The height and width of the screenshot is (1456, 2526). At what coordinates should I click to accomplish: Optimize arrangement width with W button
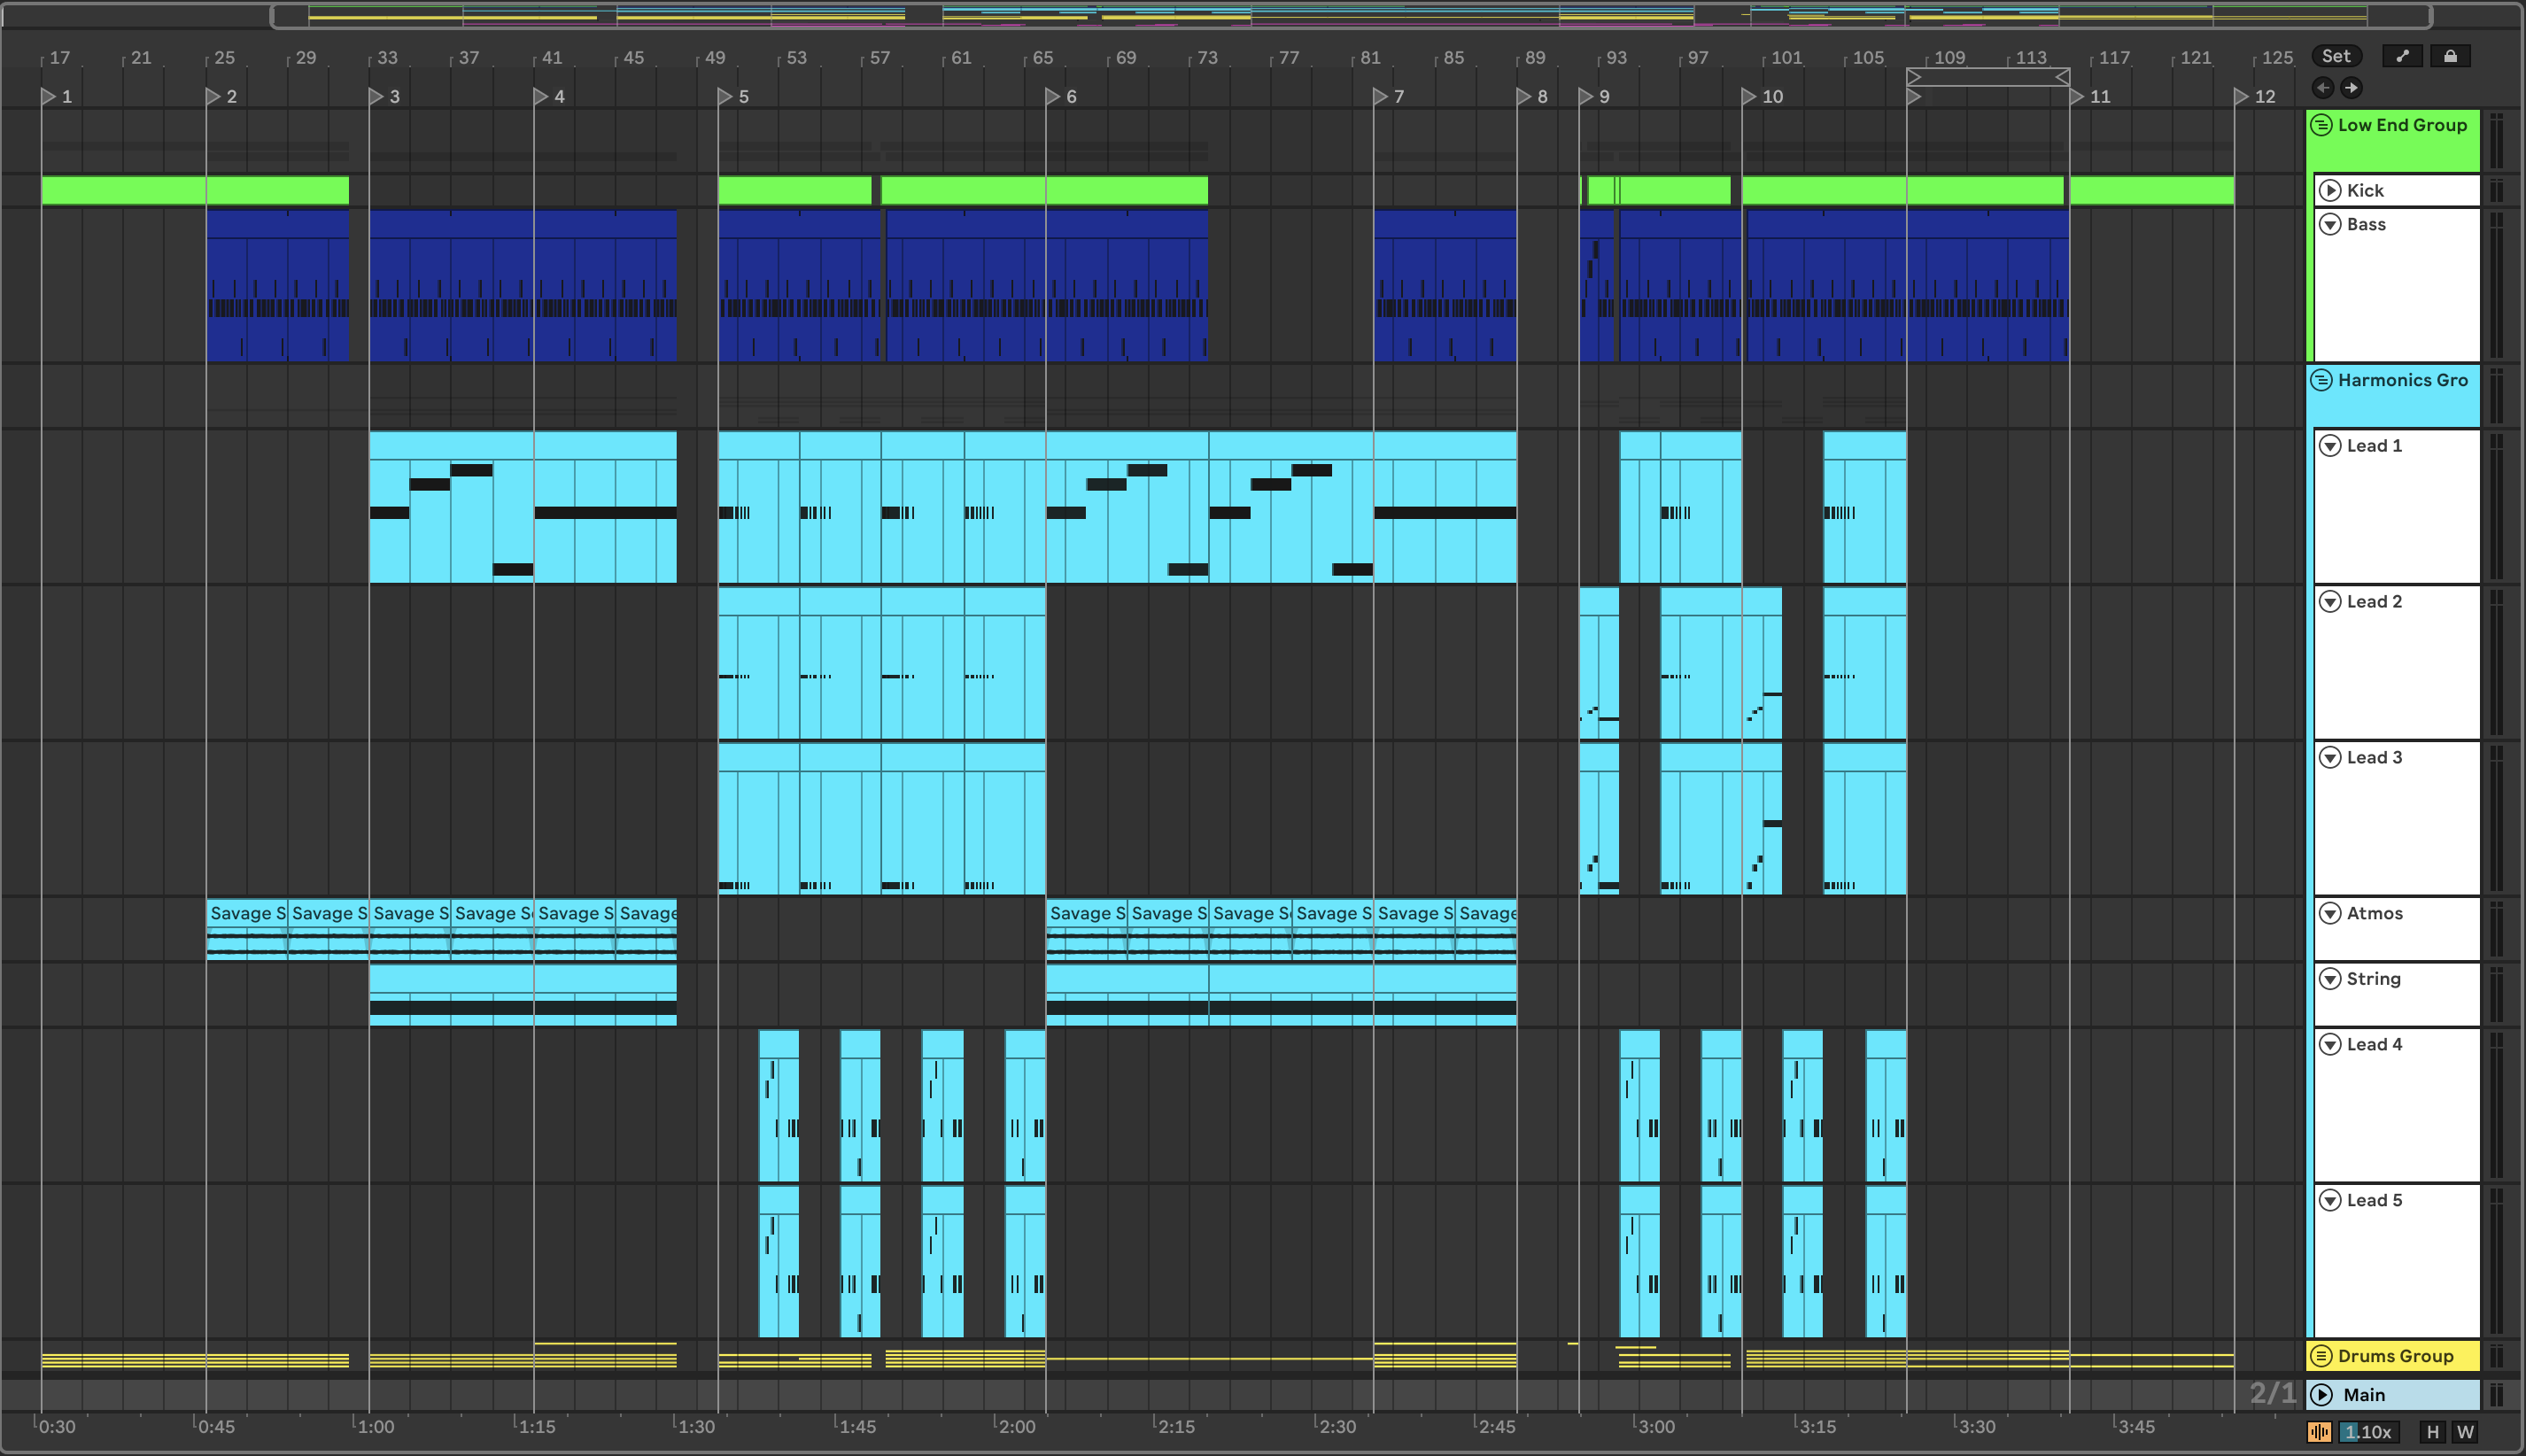[x=2465, y=1432]
